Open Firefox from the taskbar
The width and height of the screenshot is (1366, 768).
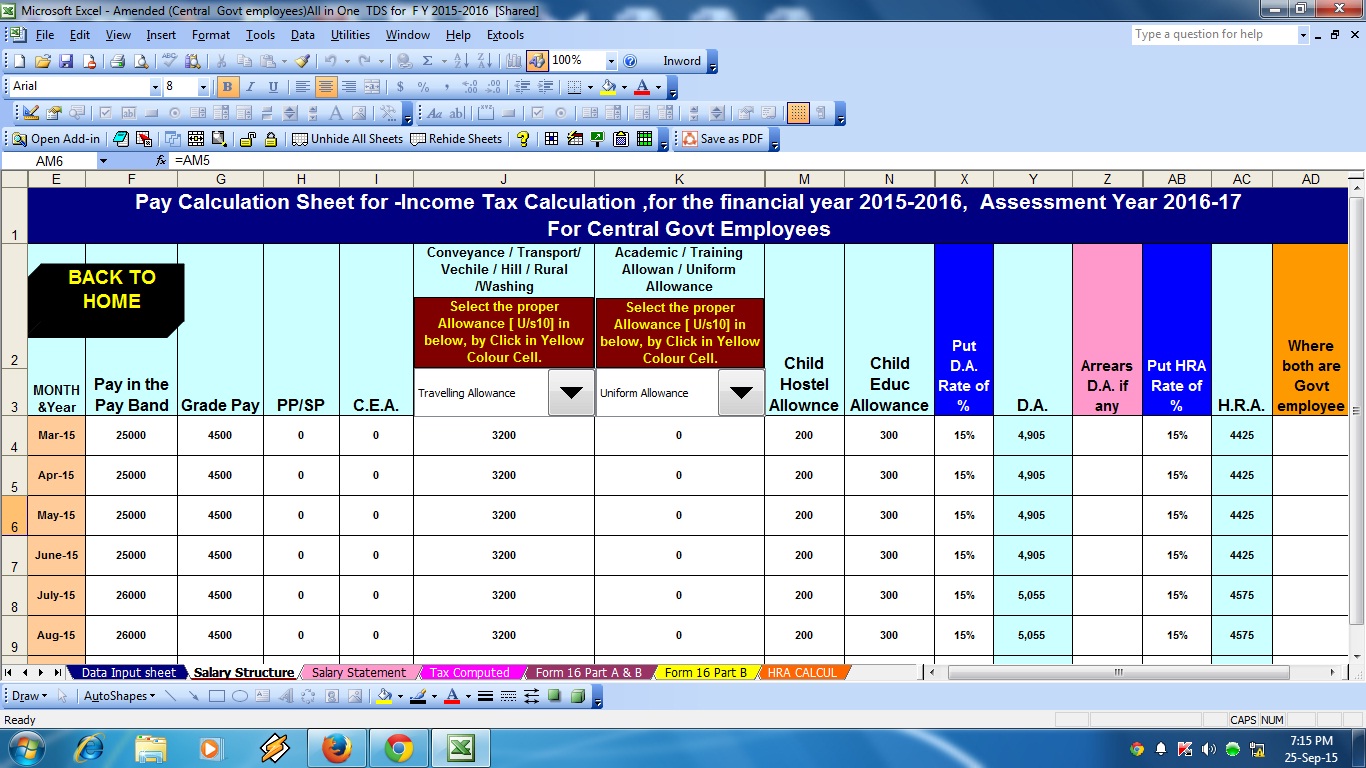[337, 748]
